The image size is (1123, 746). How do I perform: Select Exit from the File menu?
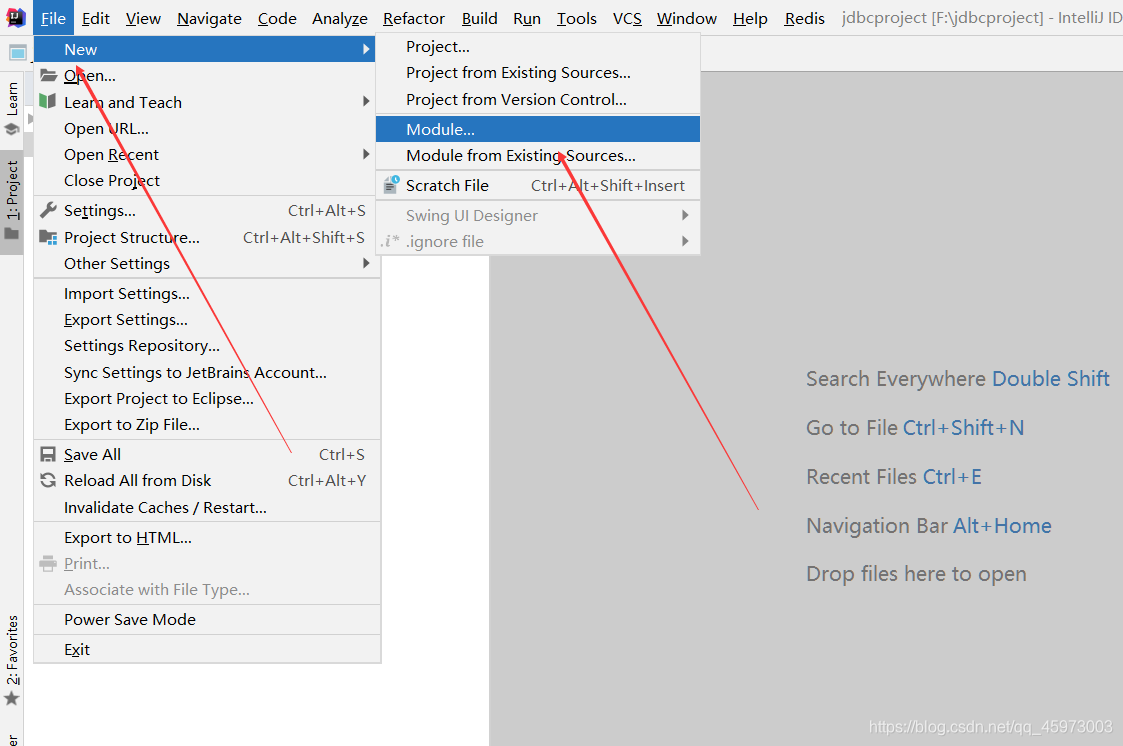(x=207, y=649)
